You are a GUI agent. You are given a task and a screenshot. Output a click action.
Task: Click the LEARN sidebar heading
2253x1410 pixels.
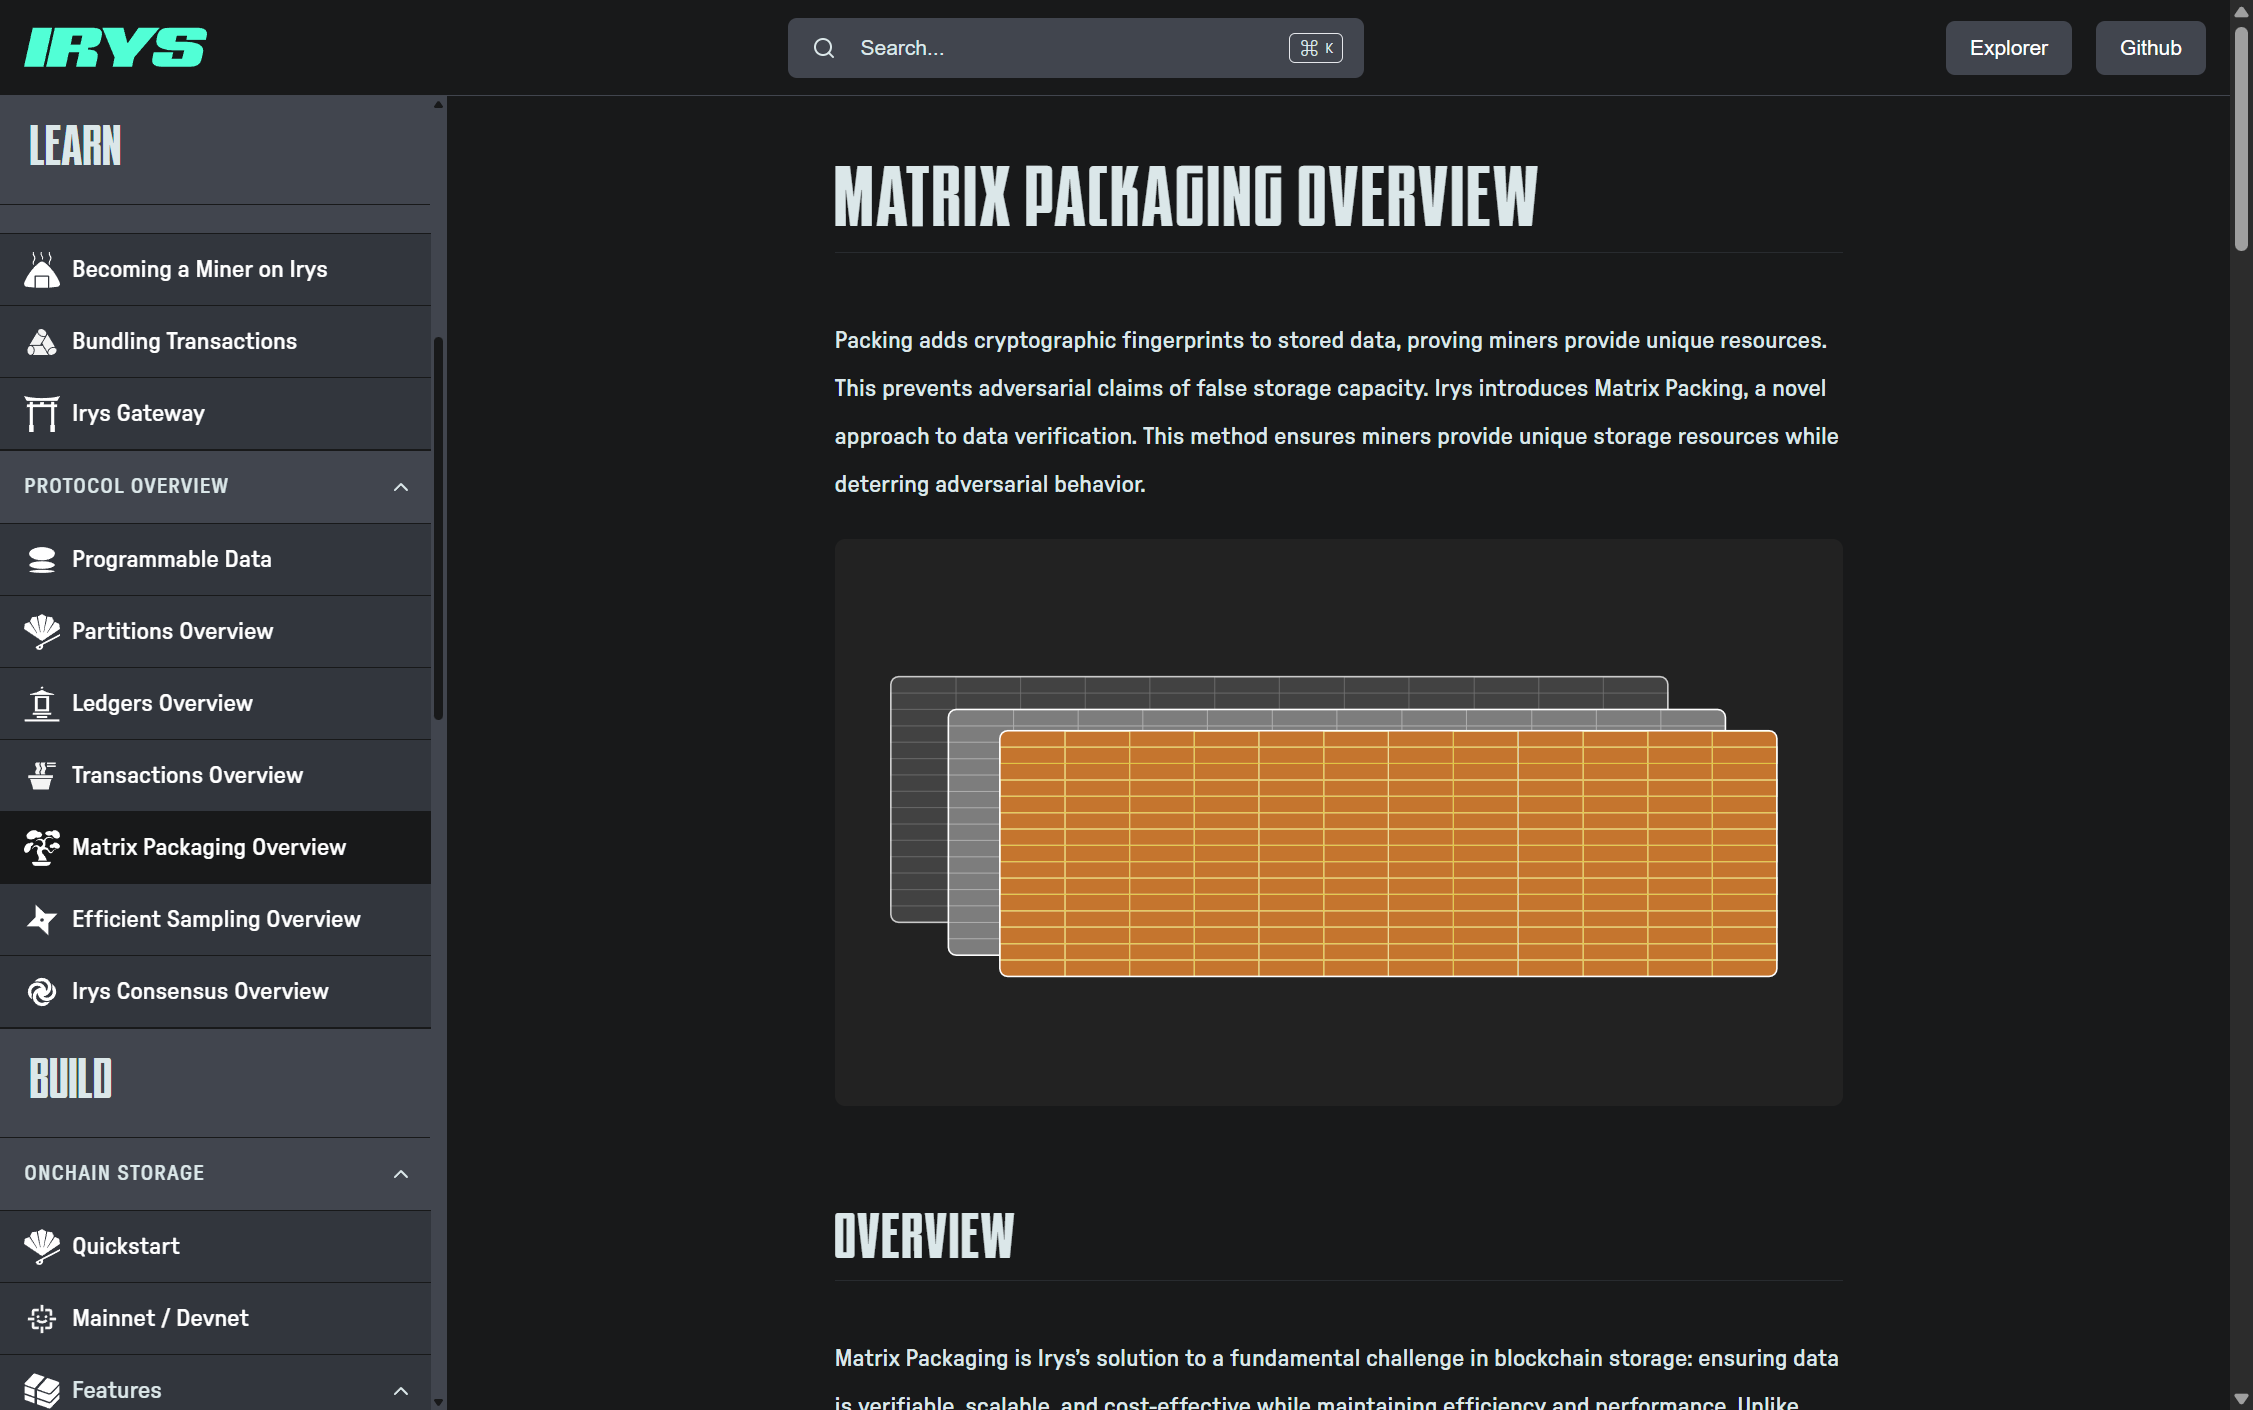(x=75, y=146)
